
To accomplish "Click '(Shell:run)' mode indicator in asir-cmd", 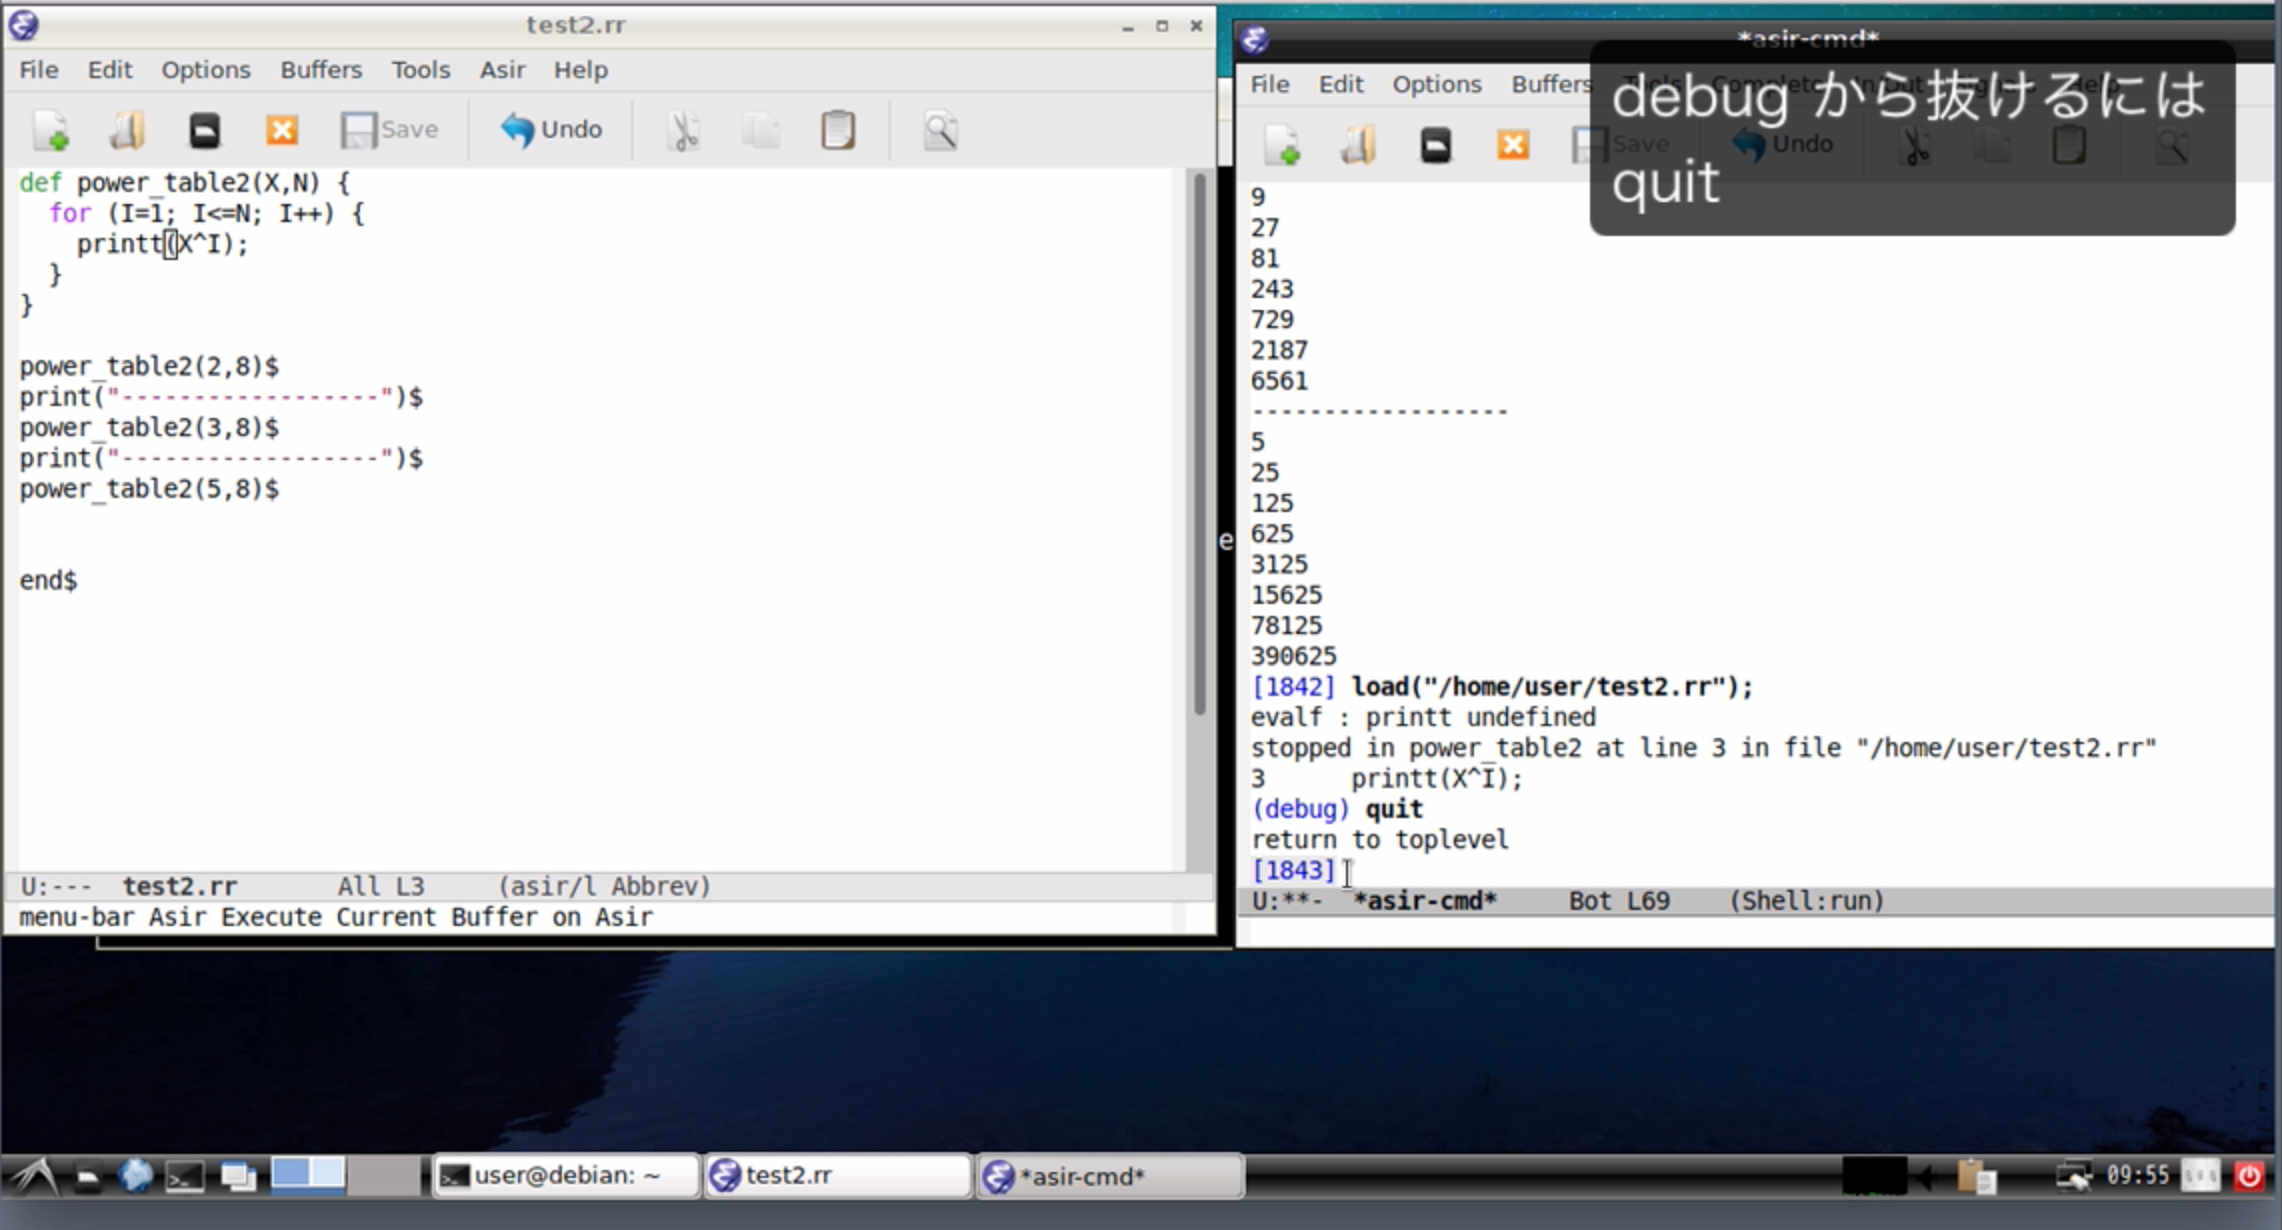I will tap(1806, 901).
